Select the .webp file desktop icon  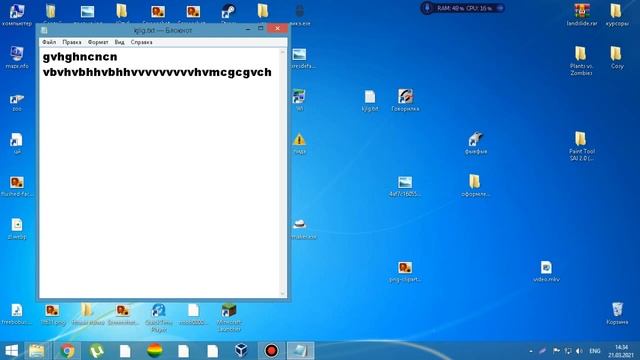click(x=17, y=229)
